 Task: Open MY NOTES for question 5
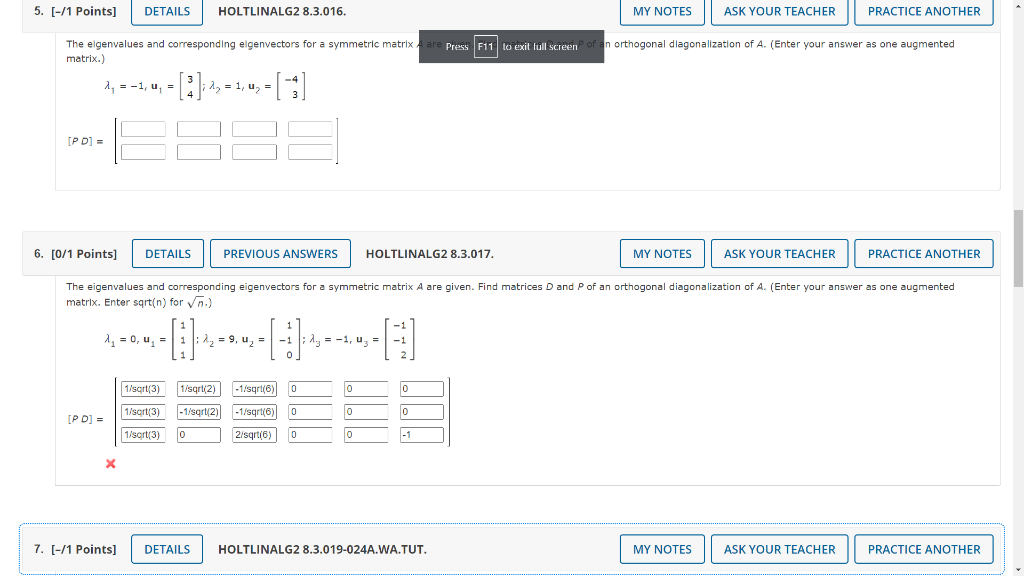(x=661, y=11)
